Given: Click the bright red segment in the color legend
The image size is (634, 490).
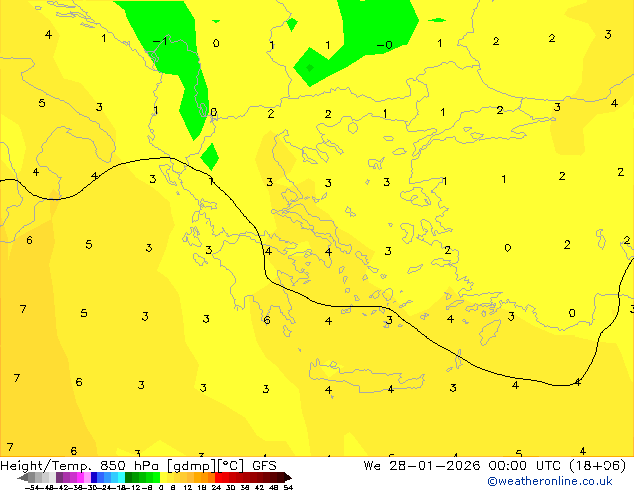Looking at the screenshot, I should [x=218, y=477].
